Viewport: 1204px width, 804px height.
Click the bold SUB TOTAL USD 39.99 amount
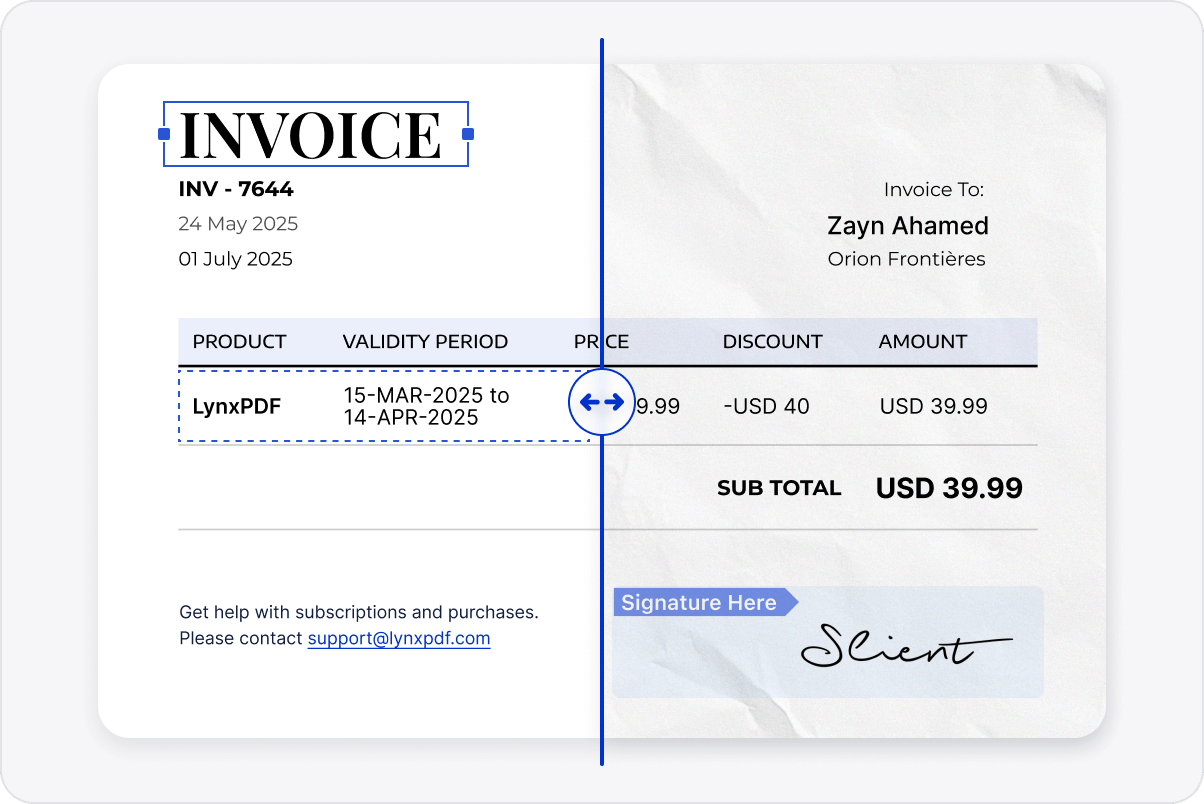[x=949, y=488]
